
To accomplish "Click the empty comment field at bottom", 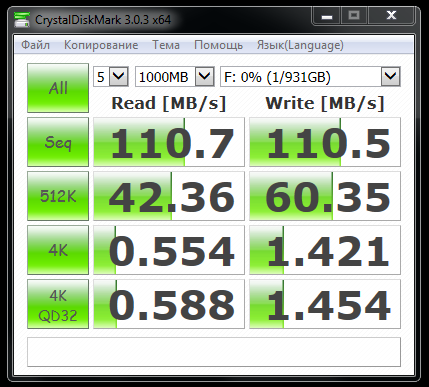I will [214, 352].
